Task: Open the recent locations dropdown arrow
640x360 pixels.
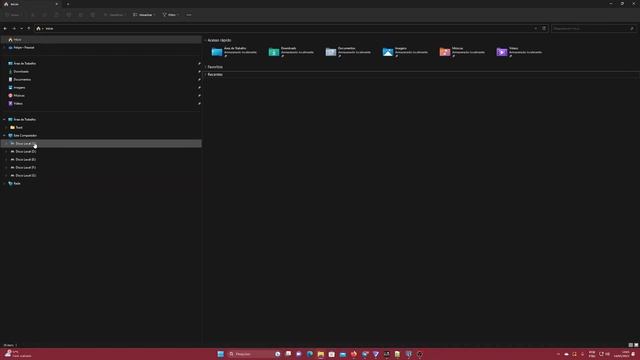Action: [x=22, y=29]
